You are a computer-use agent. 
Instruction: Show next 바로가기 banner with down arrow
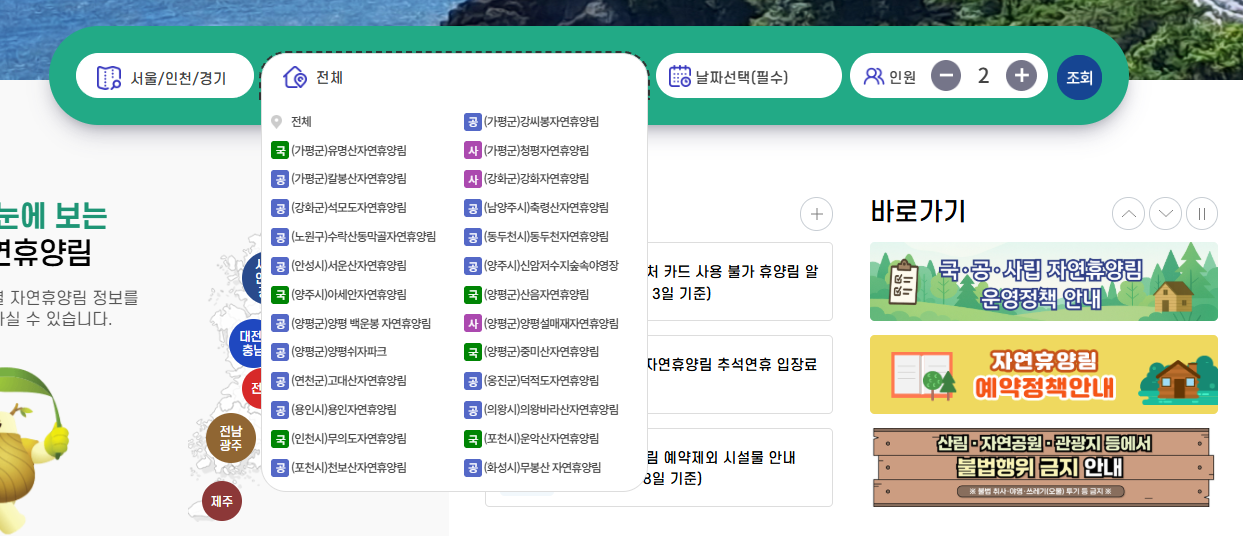click(x=1165, y=213)
